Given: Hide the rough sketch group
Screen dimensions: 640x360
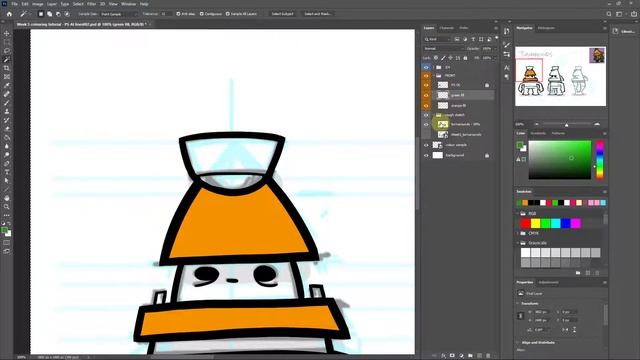Looking at the screenshot, I should 426,115.
